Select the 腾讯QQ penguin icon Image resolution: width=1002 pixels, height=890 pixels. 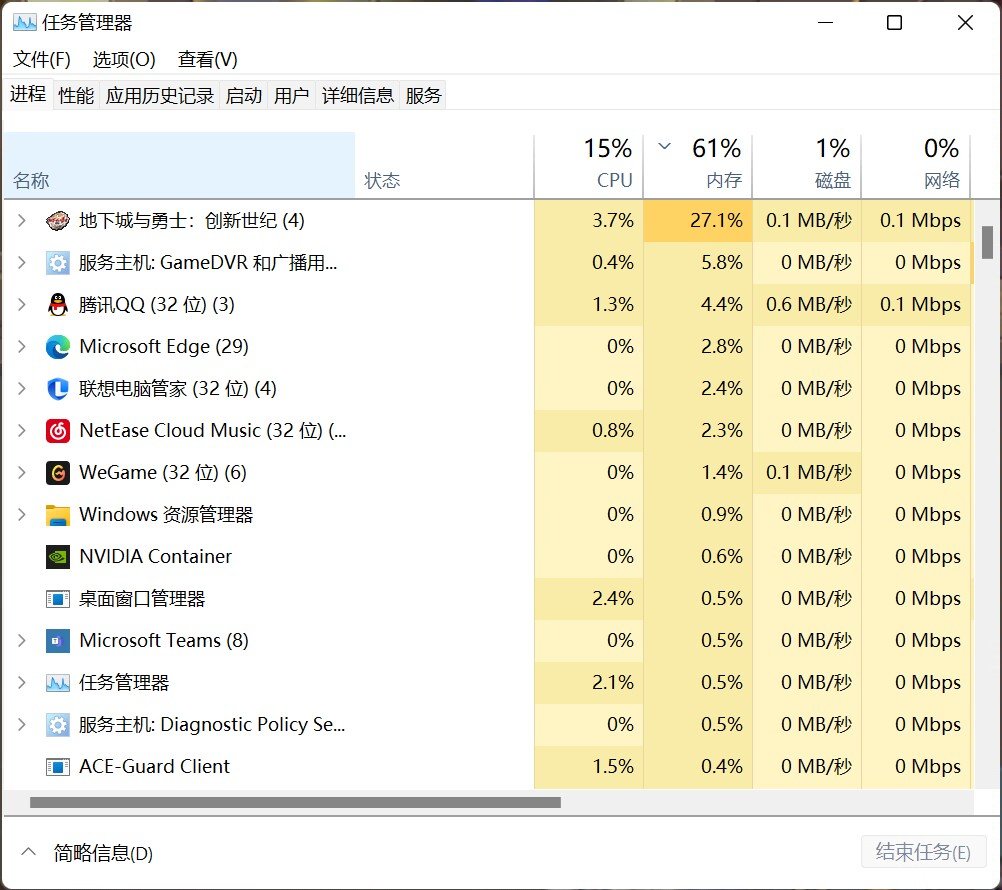[x=58, y=305]
